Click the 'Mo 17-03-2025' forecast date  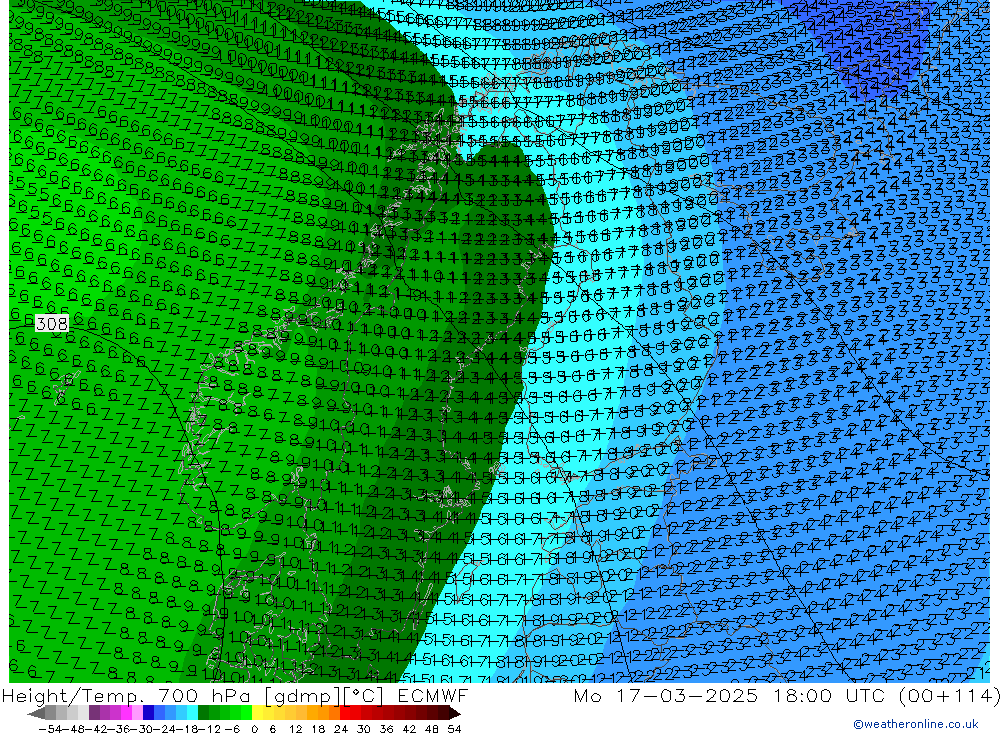pyautogui.click(x=665, y=695)
